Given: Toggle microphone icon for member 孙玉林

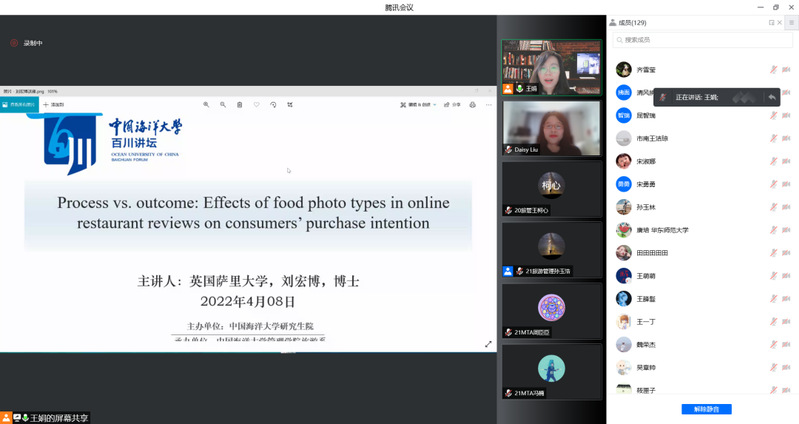Looking at the screenshot, I should pos(773,207).
